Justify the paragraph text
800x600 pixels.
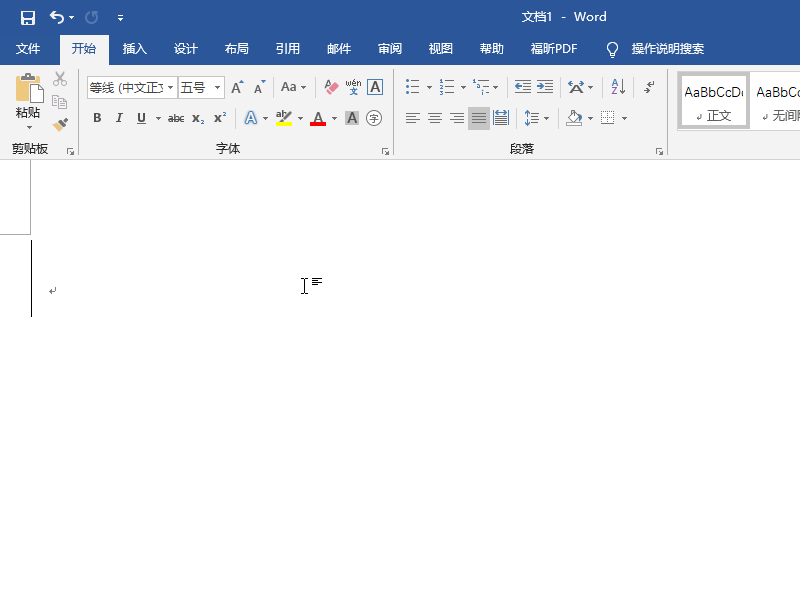[479, 118]
